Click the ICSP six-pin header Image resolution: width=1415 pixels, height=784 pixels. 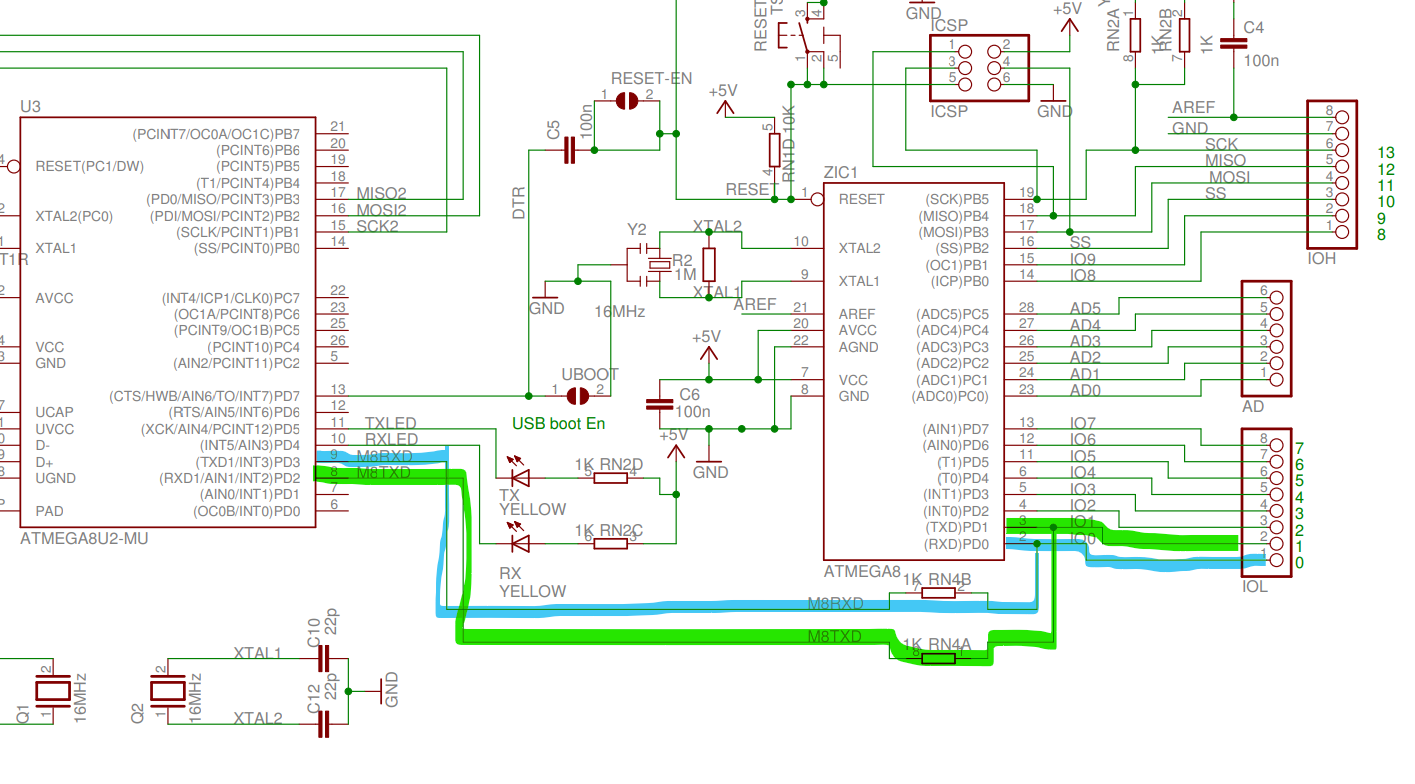pos(979,67)
